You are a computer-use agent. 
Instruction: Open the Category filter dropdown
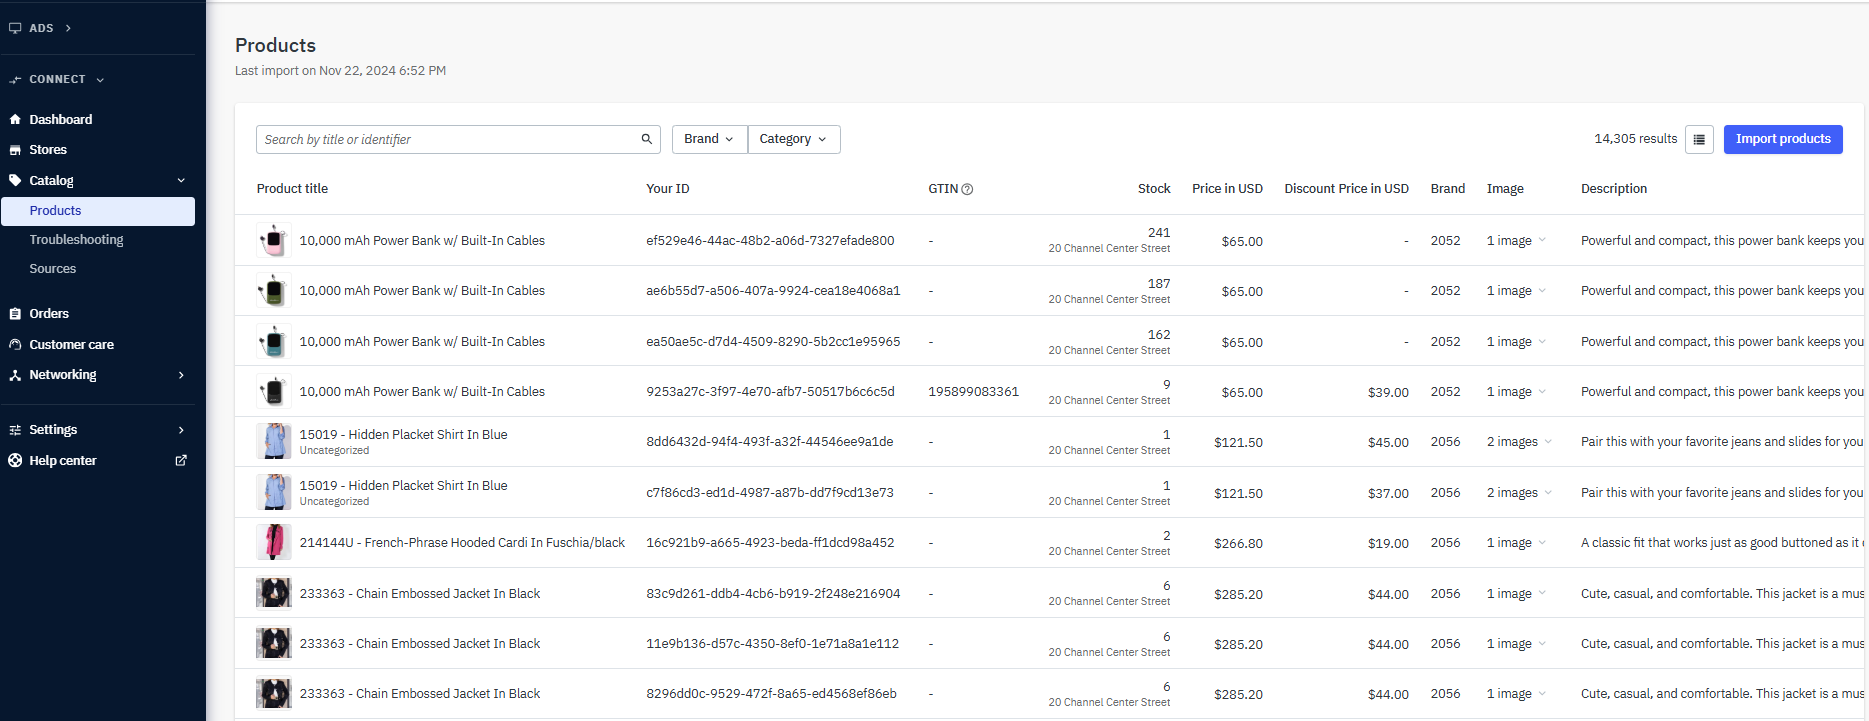point(793,139)
